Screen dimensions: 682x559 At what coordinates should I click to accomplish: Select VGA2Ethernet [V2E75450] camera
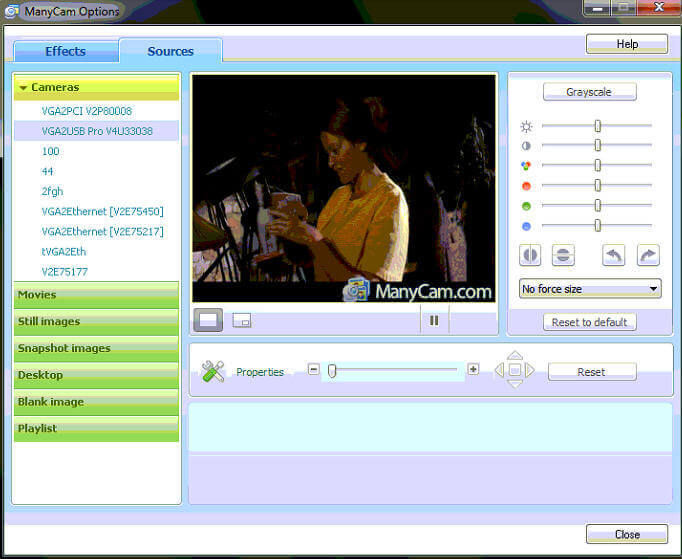[96, 211]
